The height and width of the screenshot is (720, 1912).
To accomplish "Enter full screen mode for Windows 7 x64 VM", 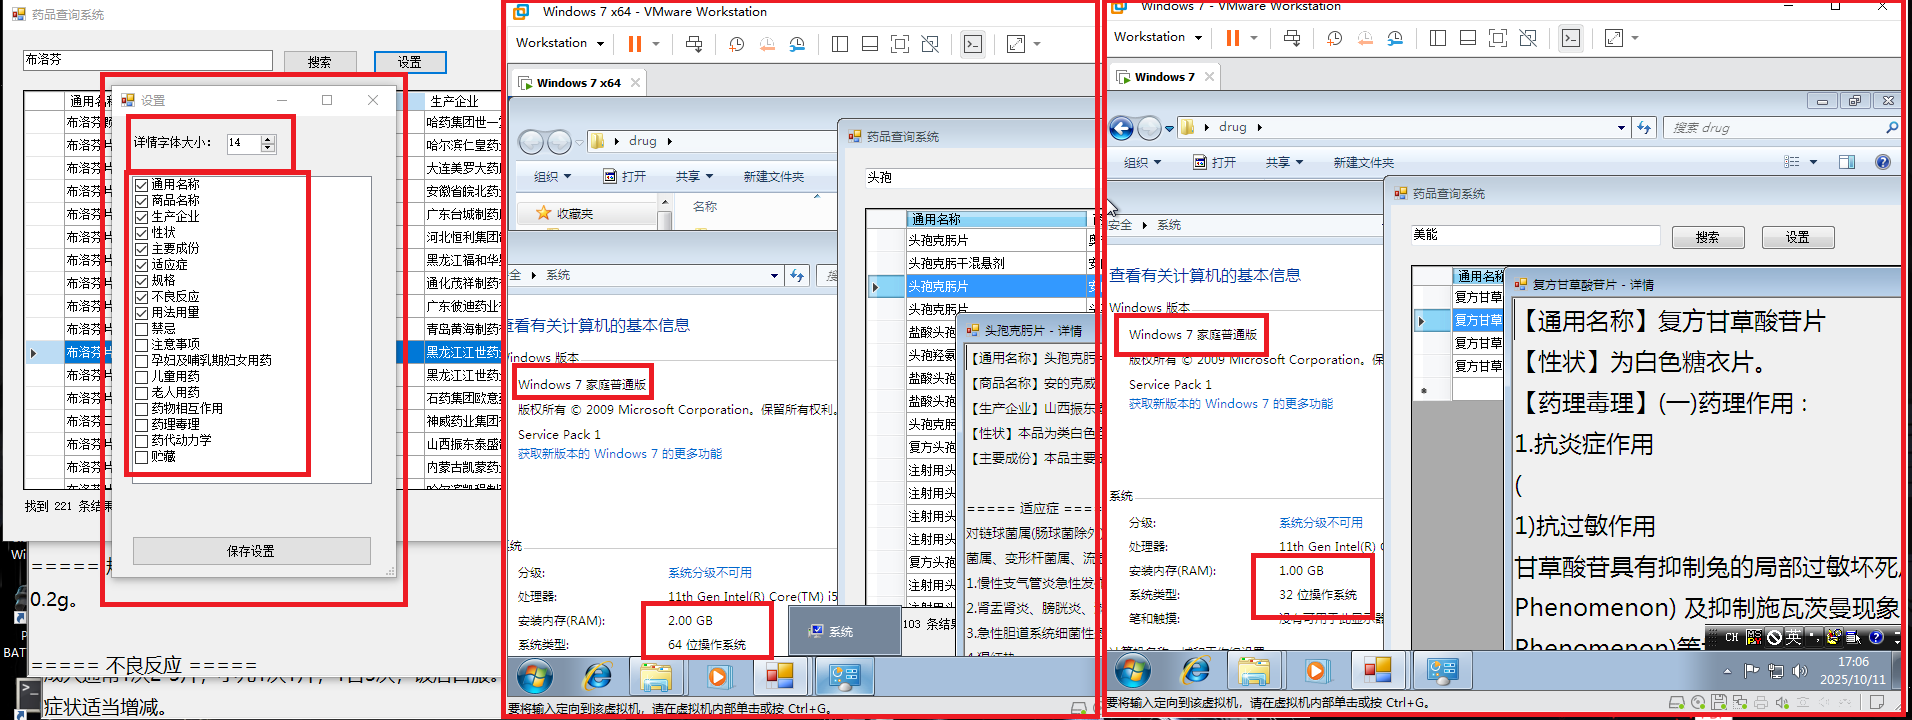I will pos(900,44).
